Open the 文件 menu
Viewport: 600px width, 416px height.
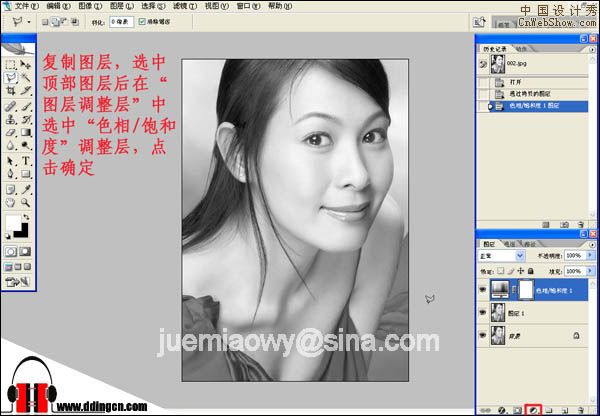click(26, 6)
